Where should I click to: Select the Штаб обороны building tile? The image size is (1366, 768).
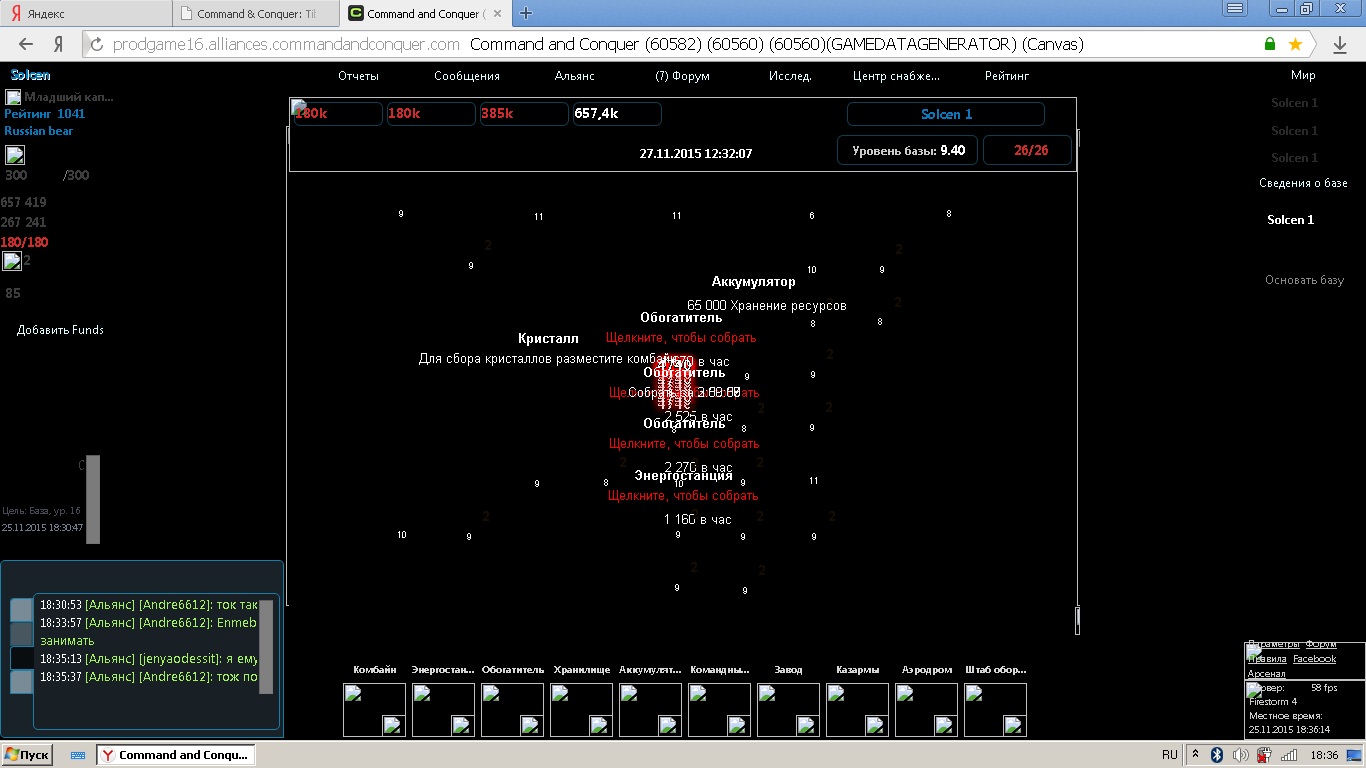[995, 710]
